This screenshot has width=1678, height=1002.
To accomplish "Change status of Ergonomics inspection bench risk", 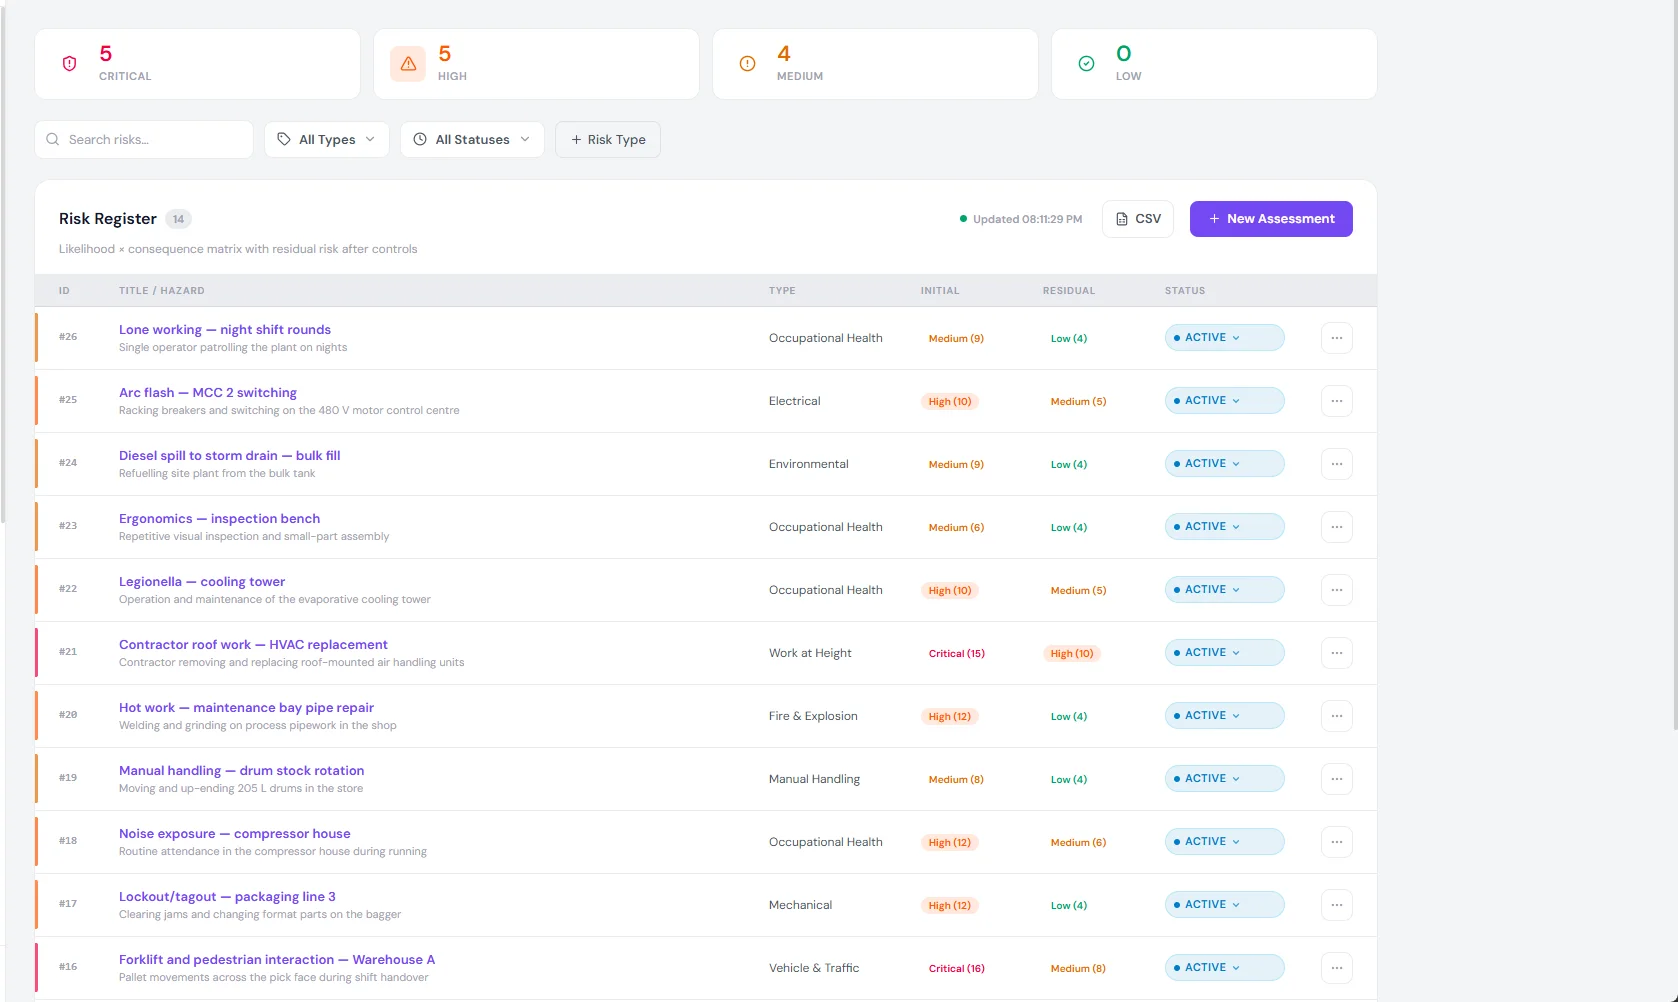I will click(1224, 527).
